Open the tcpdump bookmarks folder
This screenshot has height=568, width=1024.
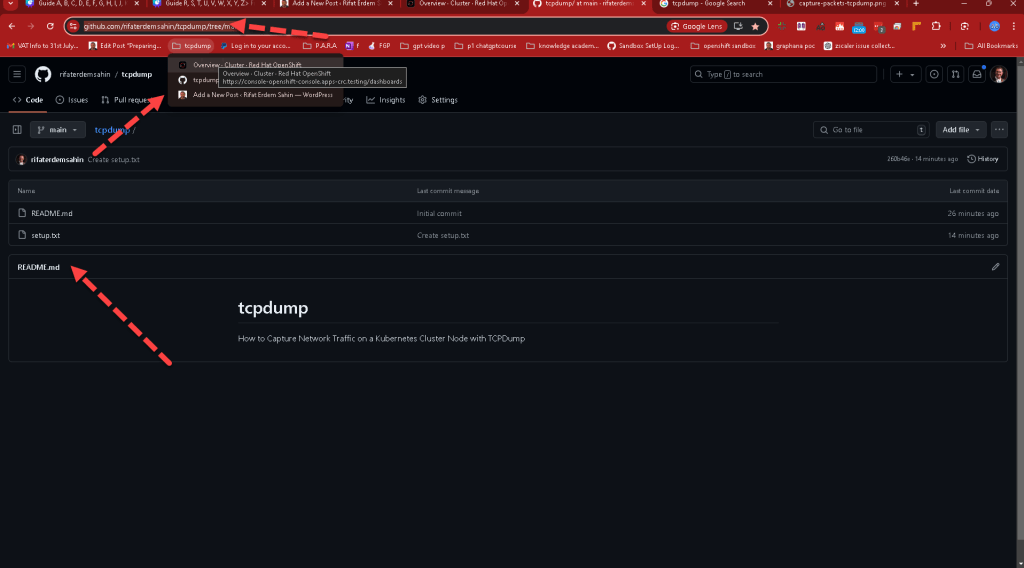click(x=191, y=46)
